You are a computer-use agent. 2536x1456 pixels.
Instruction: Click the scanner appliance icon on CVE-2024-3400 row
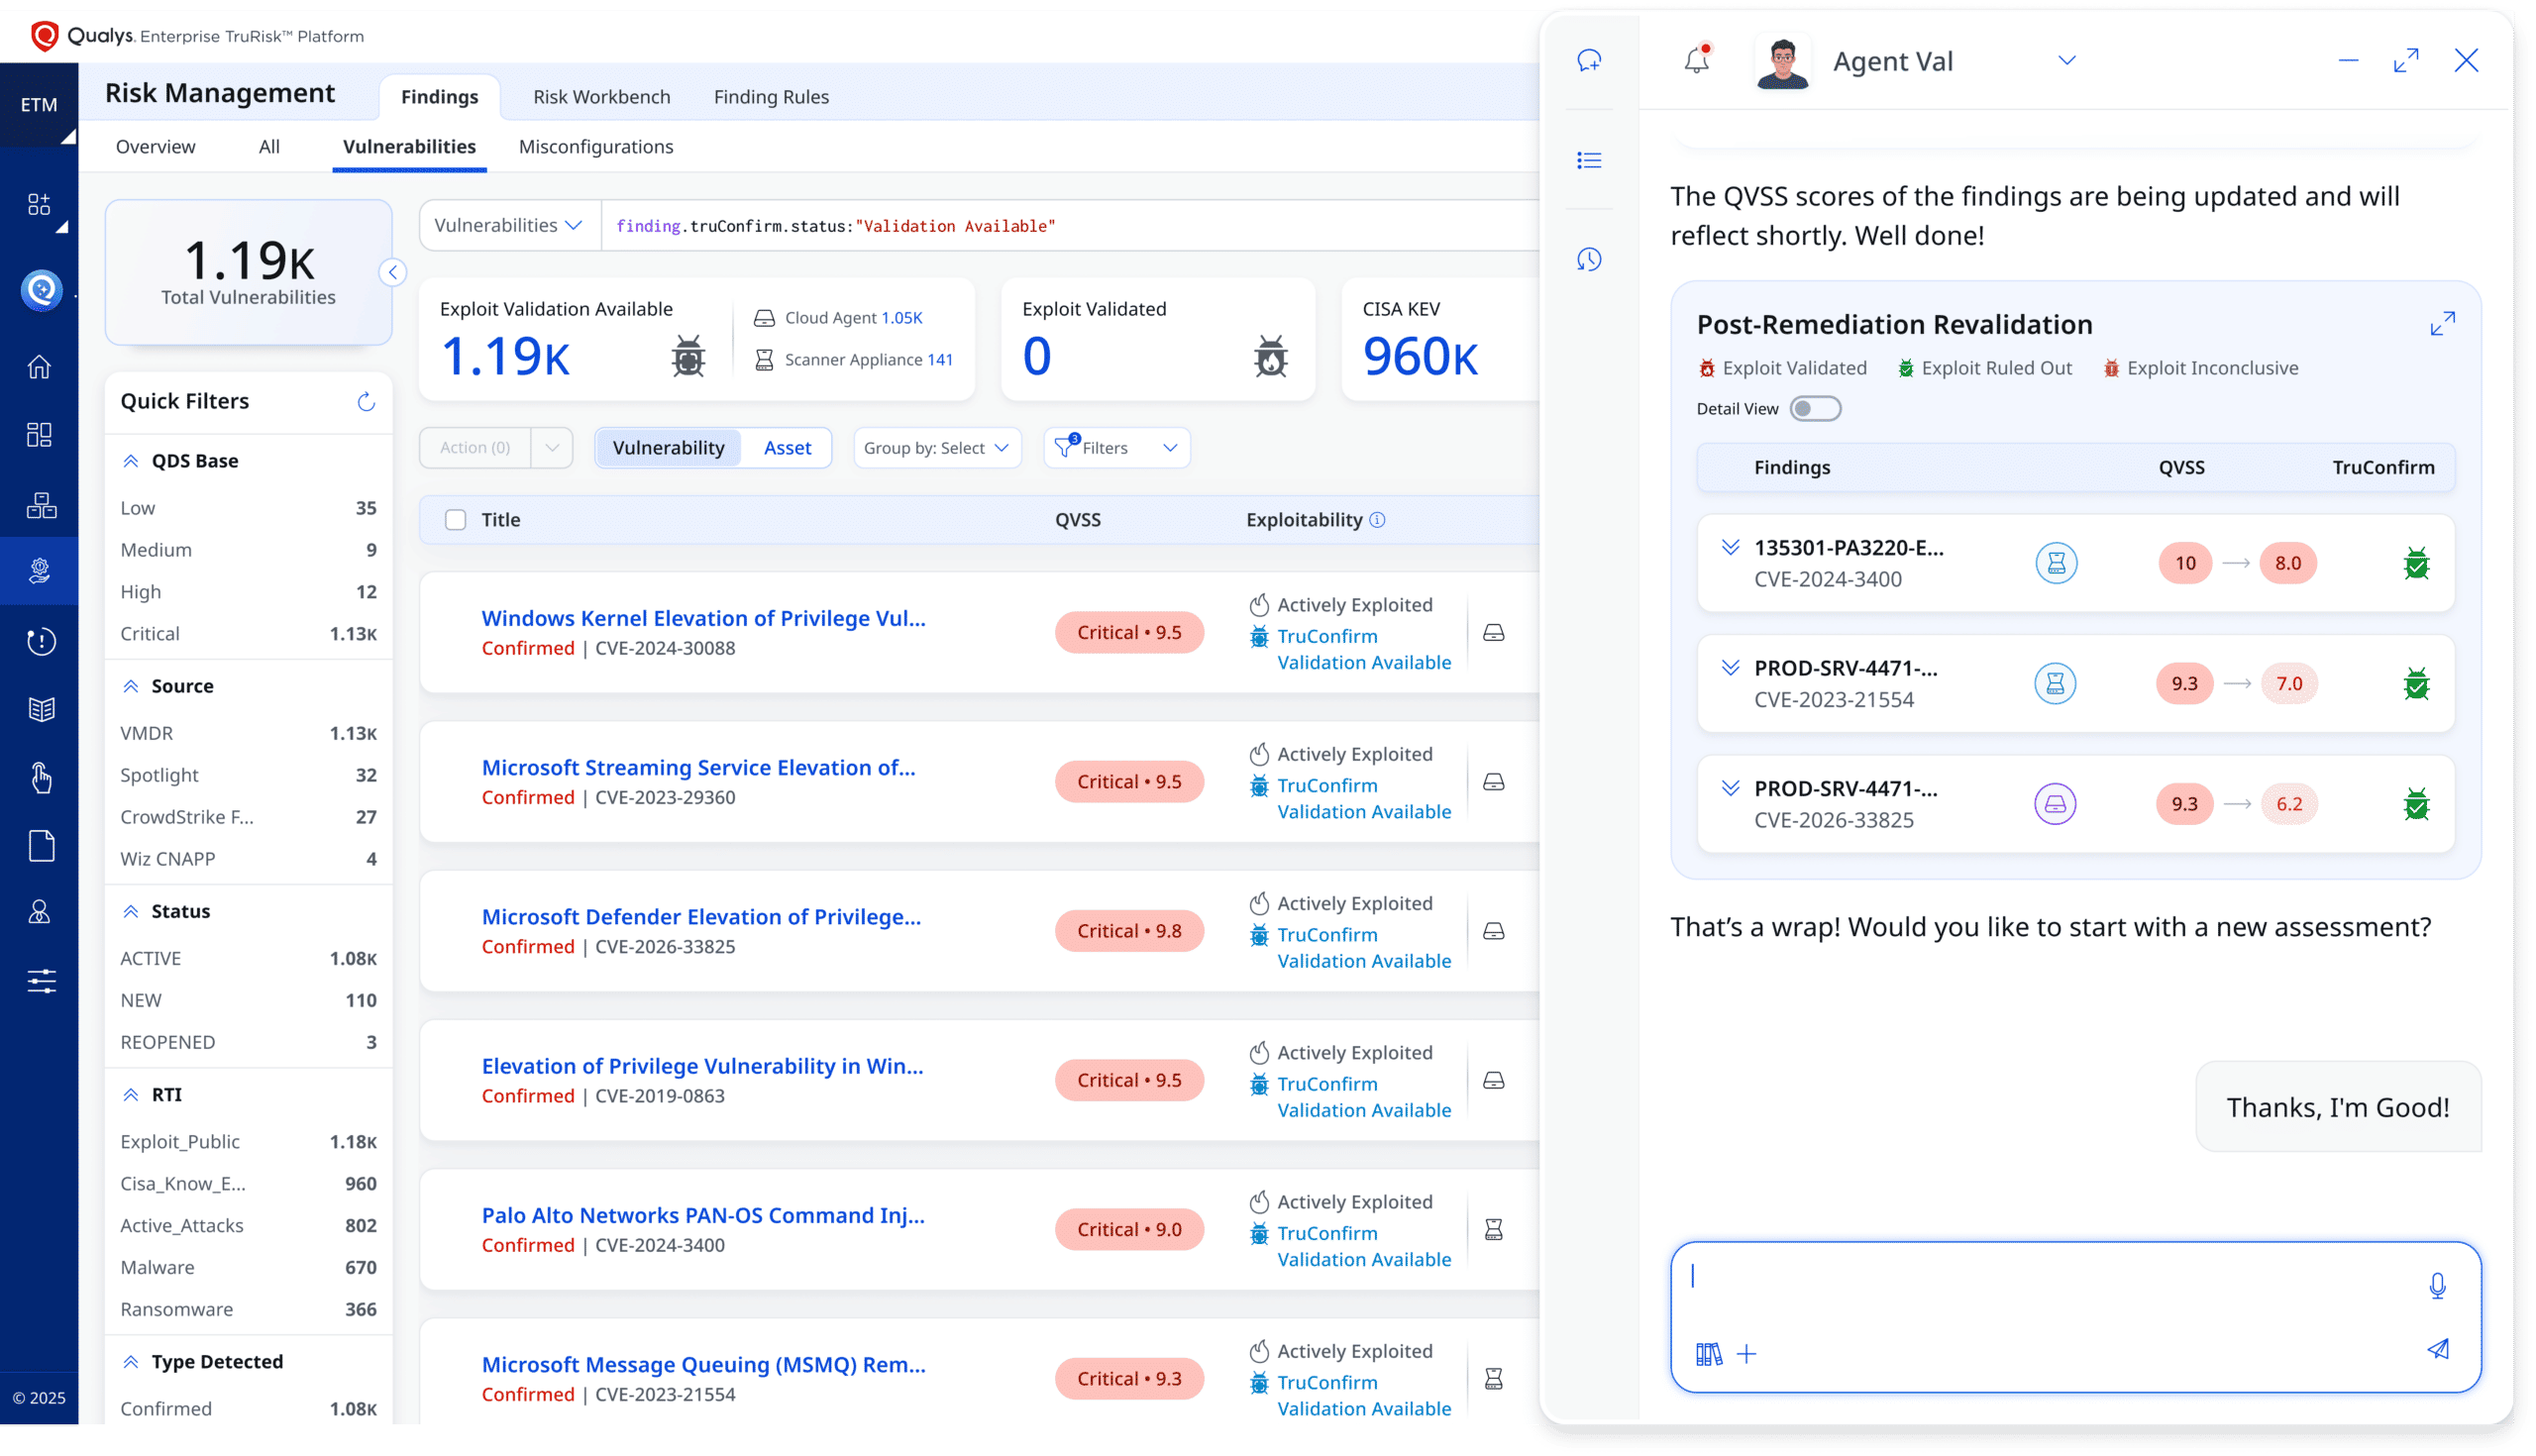[x=1493, y=1230]
